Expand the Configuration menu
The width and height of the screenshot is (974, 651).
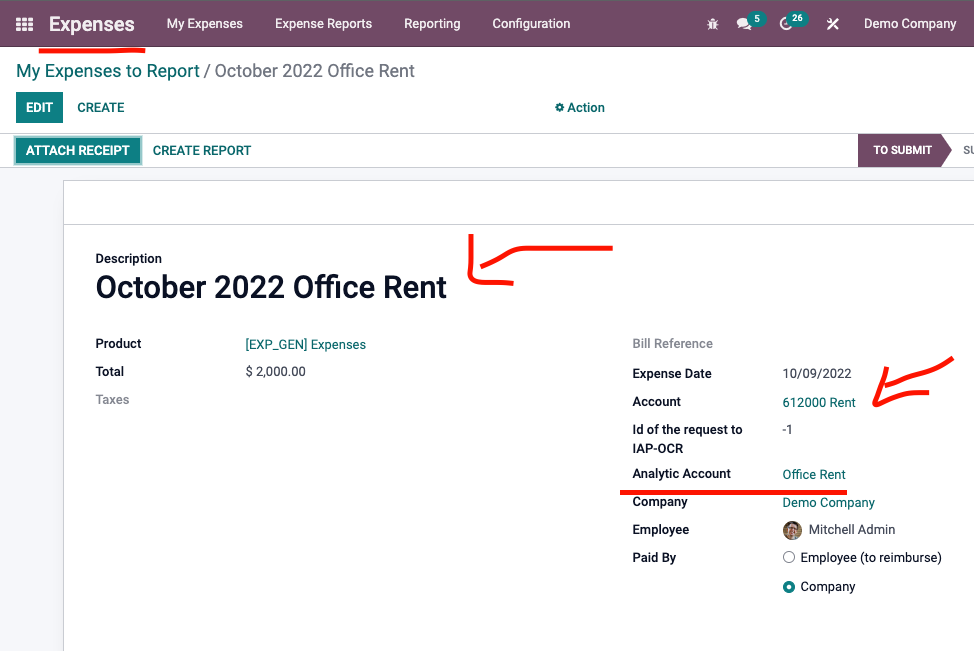coord(531,24)
